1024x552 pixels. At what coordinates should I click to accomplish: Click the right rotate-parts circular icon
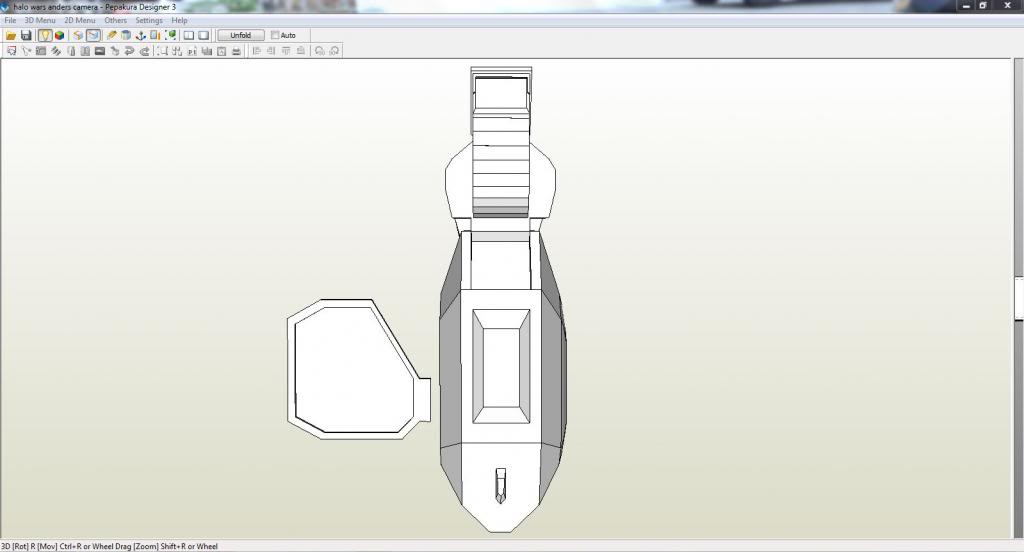334,51
